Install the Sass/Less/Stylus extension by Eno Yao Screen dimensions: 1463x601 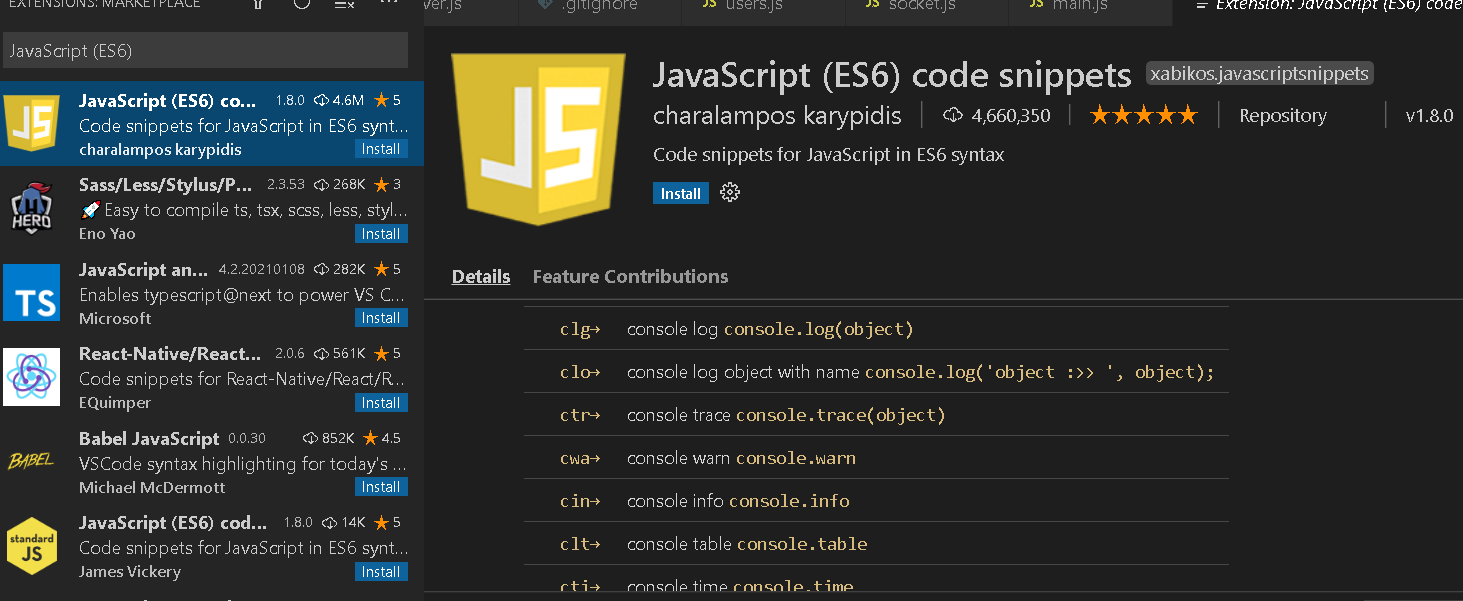pos(381,234)
